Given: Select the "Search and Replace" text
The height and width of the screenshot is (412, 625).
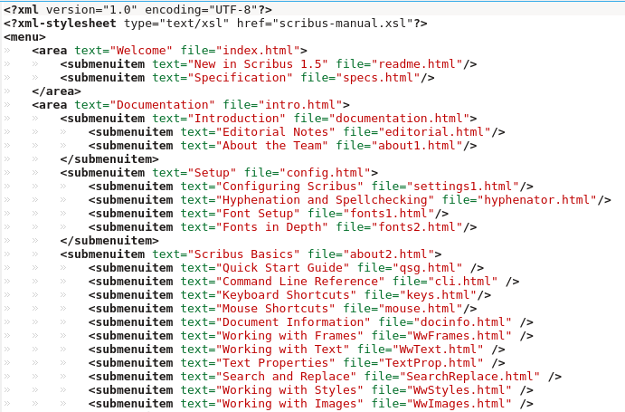Looking at the screenshot, I should (x=286, y=376).
